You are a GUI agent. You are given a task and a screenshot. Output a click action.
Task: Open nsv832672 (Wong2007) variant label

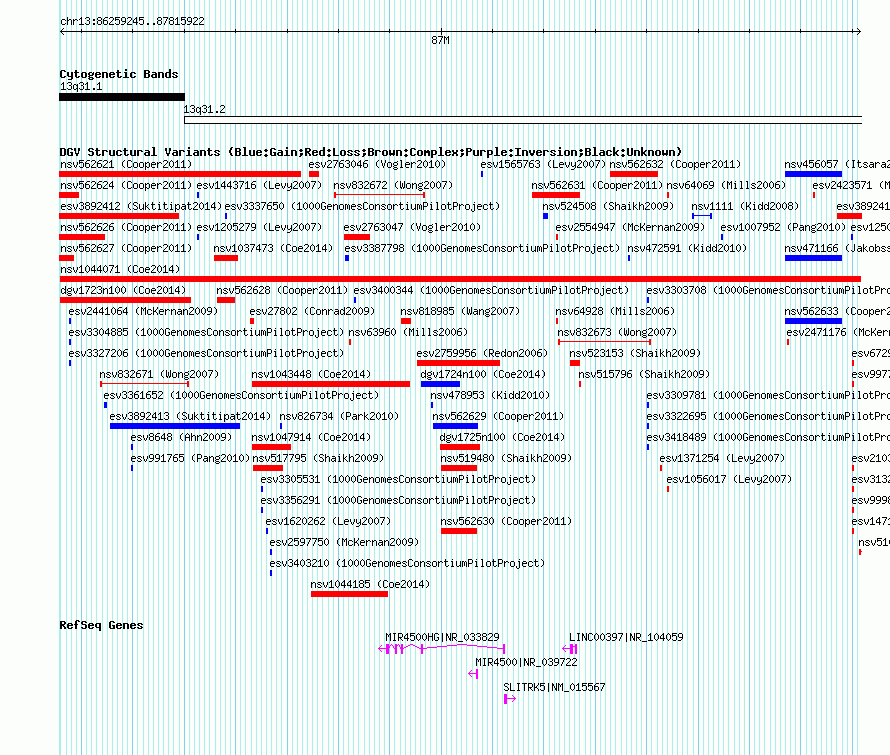(393, 186)
